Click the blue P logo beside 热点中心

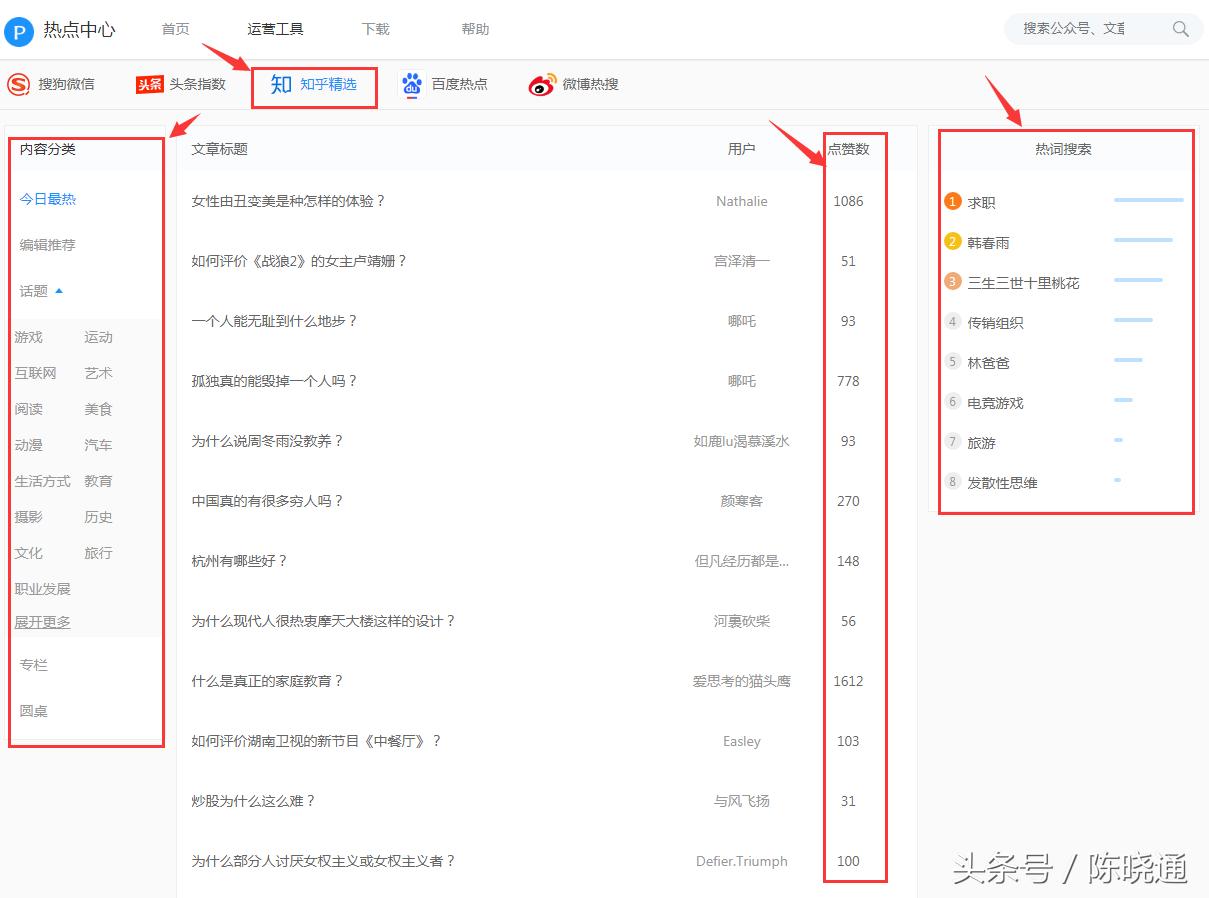[x=18, y=32]
